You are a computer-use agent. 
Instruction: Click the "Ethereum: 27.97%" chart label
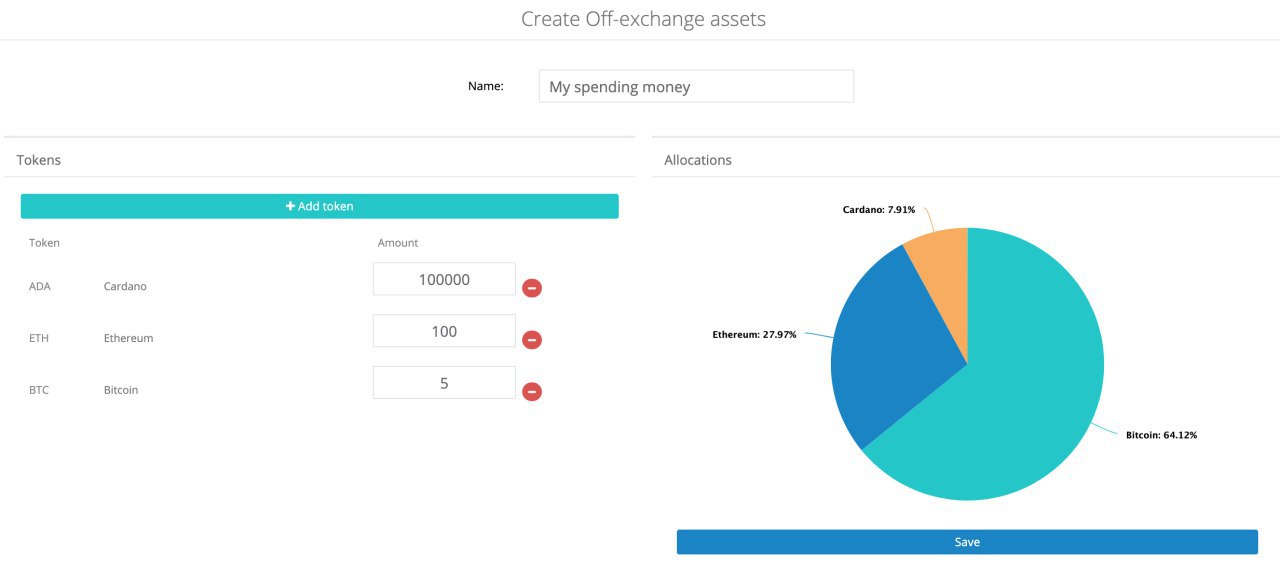754,335
